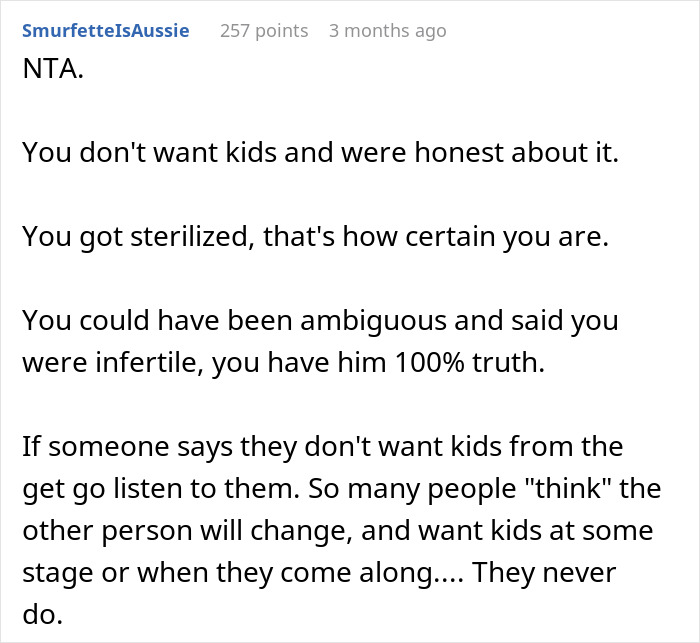Click the phrase that's how certain you are
This screenshot has height=643, width=700.
[436, 236]
